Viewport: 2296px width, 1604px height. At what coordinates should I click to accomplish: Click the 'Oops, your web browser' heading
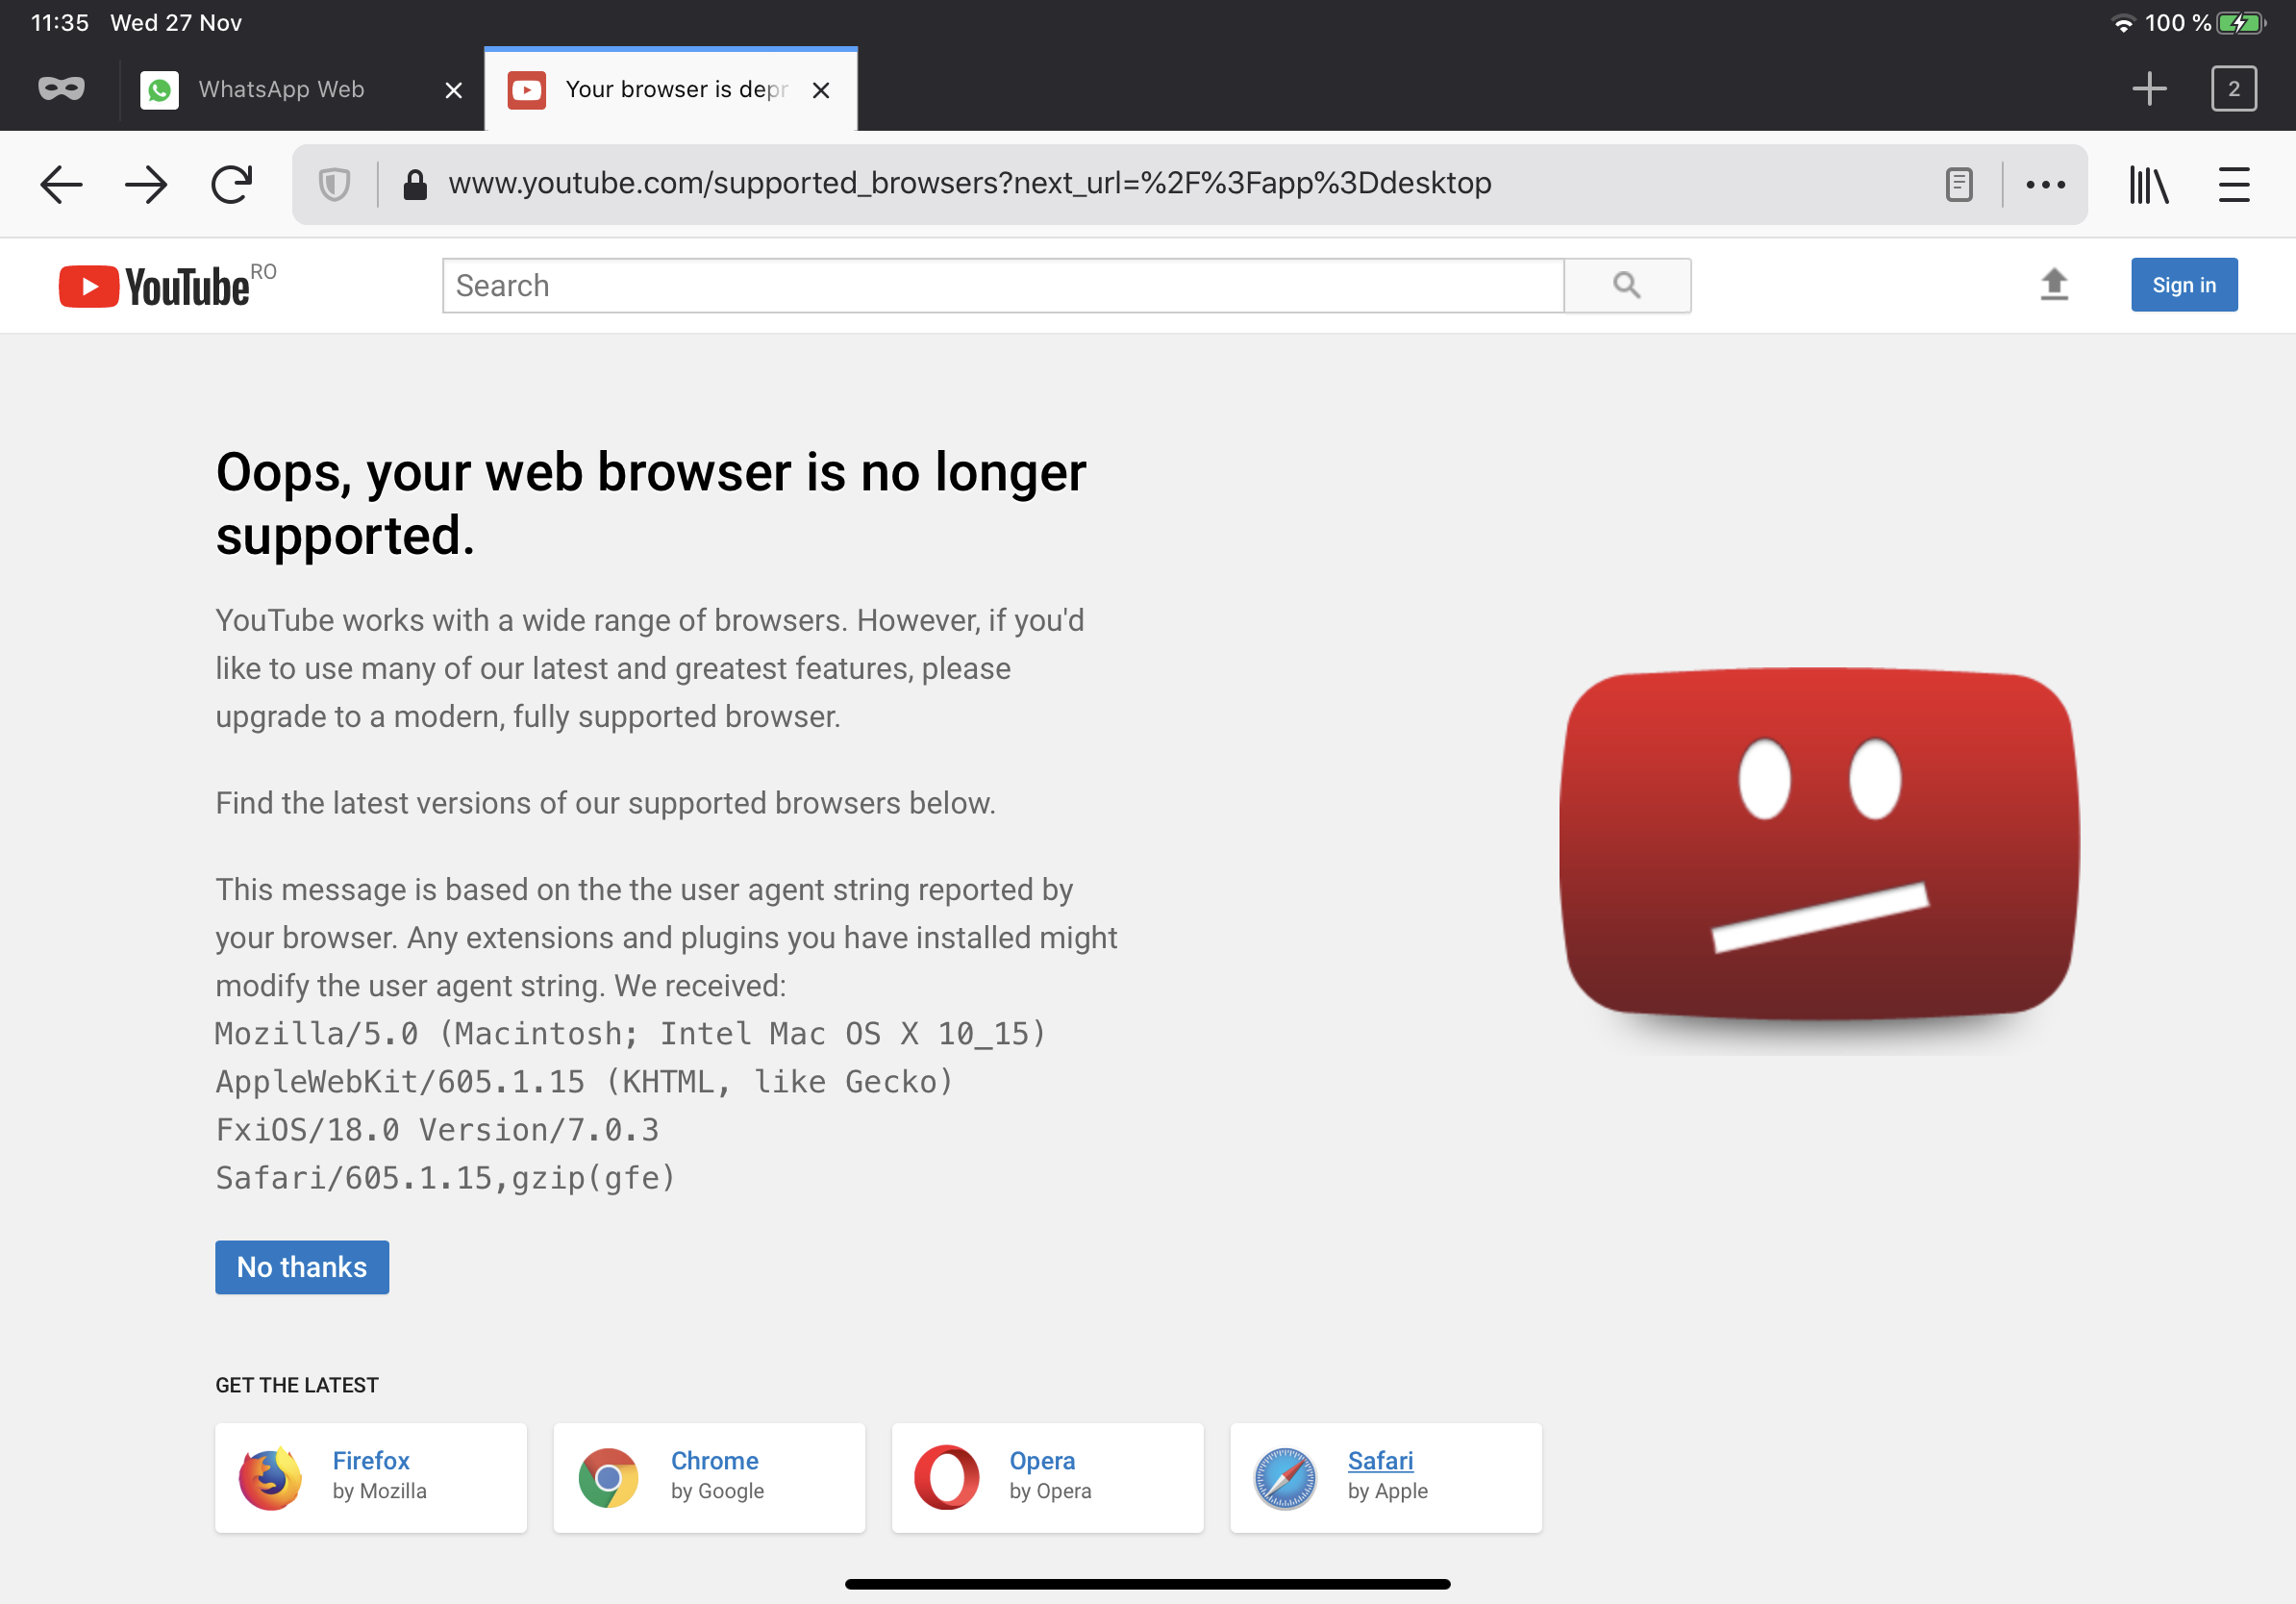(651, 503)
